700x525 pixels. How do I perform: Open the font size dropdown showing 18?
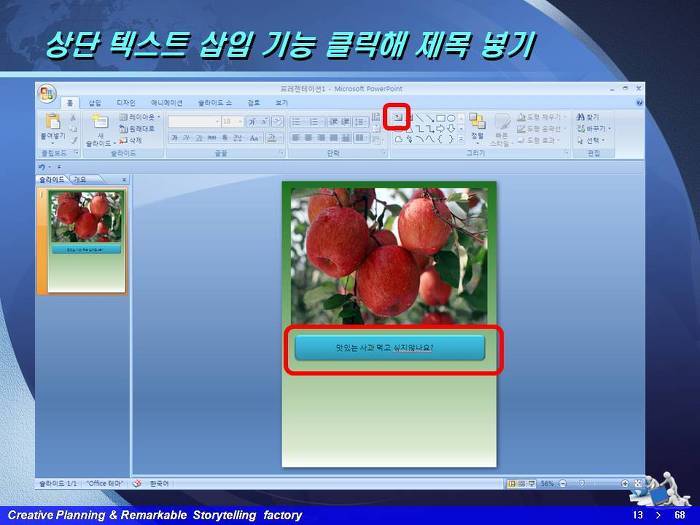[x=232, y=121]
